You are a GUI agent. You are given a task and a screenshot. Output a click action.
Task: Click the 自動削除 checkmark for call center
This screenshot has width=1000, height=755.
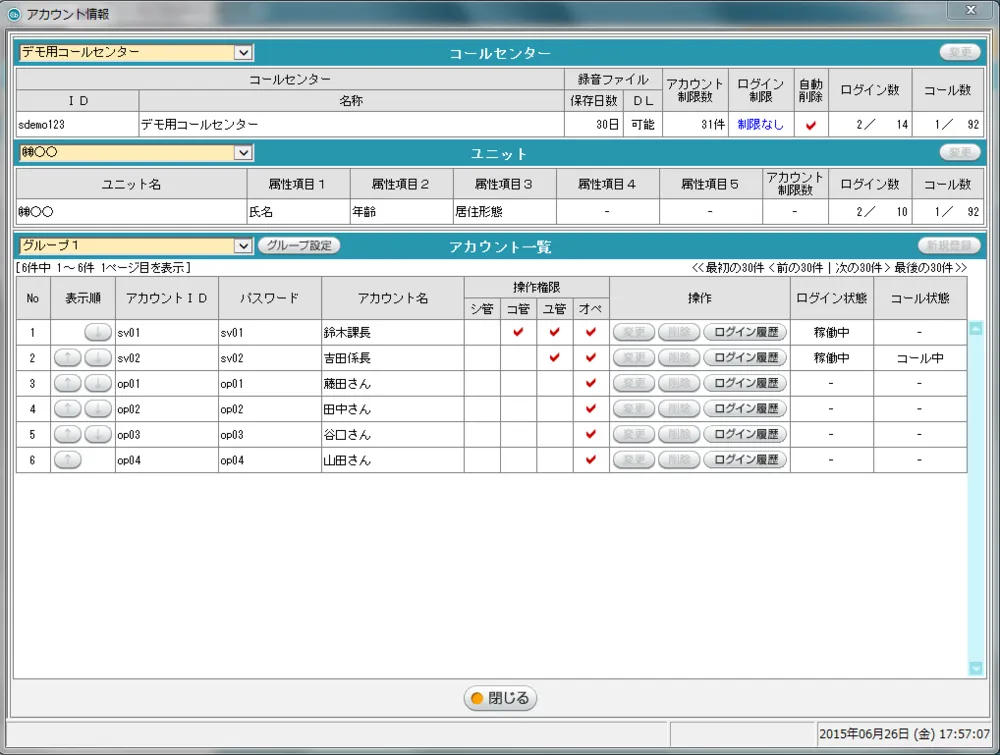point(811,125)
